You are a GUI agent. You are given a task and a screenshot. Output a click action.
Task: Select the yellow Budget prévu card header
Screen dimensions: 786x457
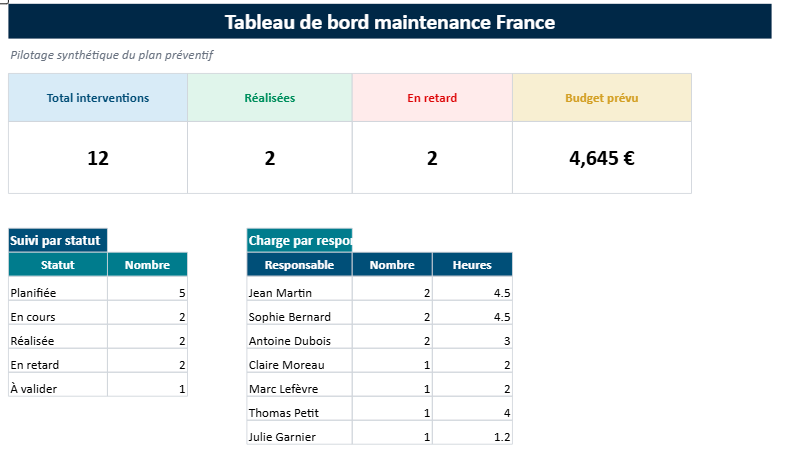[x=602, y=98]
